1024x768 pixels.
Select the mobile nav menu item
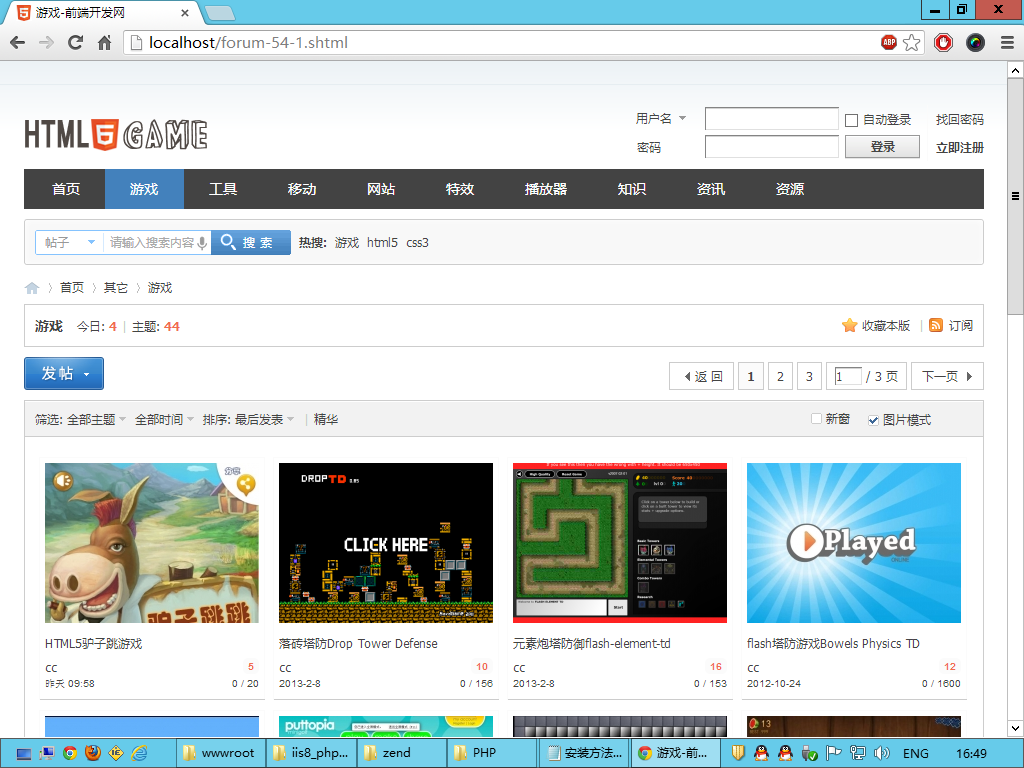pyautogui.click(x=302, y=189)
